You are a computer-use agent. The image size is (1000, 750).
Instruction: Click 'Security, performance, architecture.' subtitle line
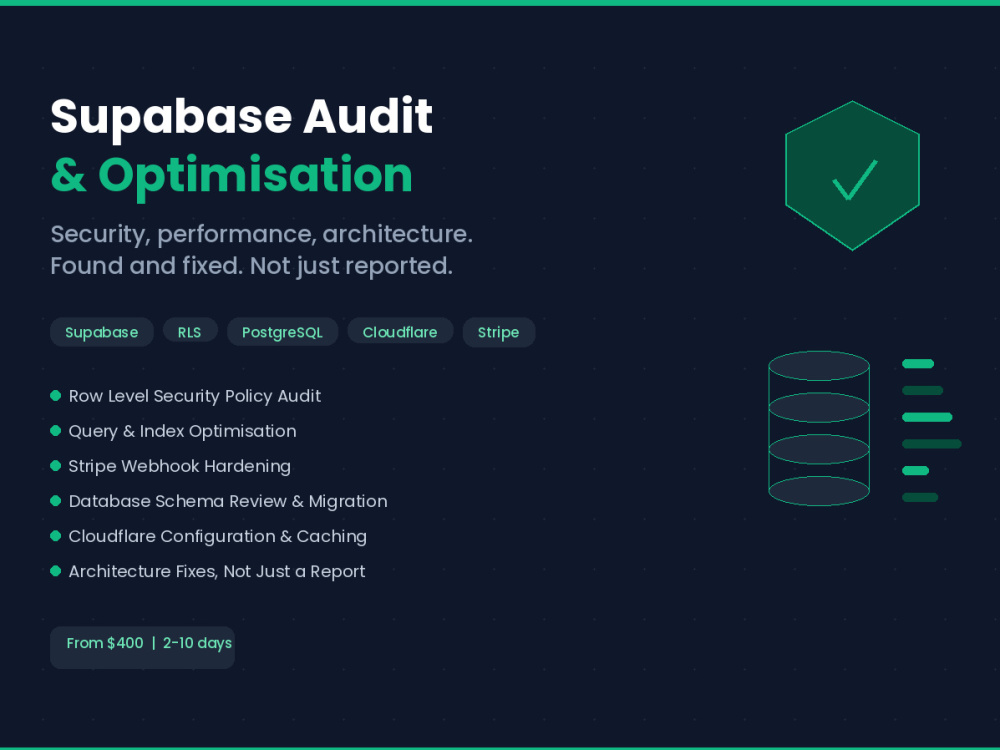coord(261,234)
